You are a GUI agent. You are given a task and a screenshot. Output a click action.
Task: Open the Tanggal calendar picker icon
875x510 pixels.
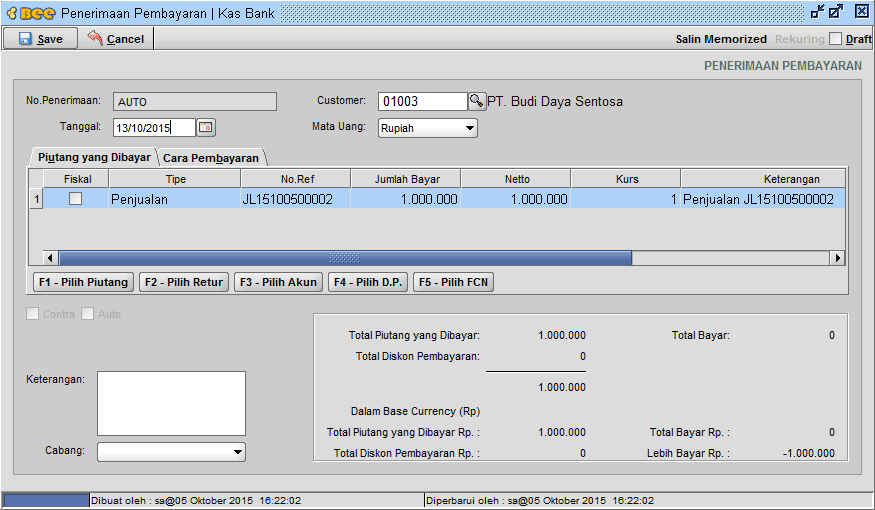(206, 127)
